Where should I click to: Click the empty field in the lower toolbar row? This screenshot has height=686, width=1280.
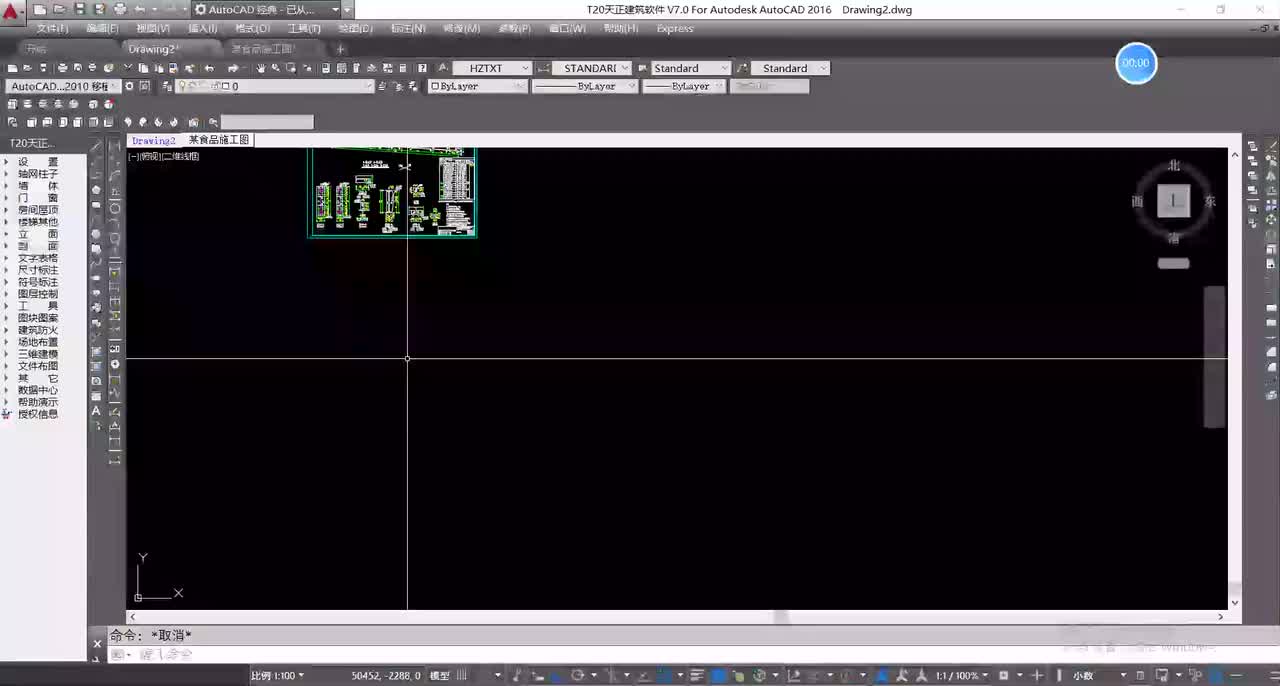tap(267, 122)
